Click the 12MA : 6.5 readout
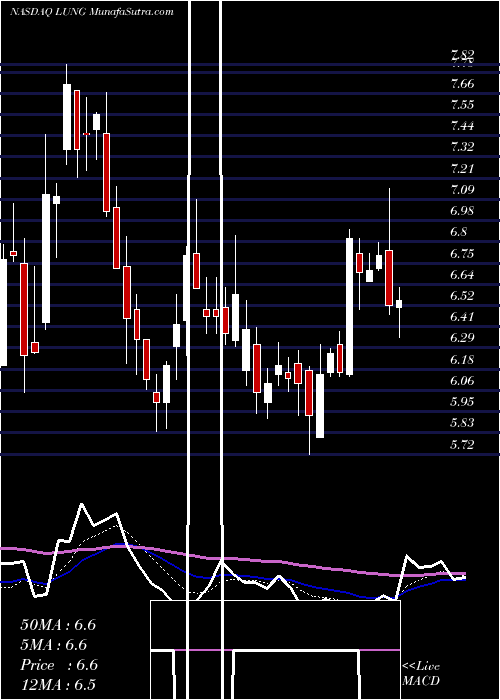The width and height of the screenshot is (500, 700). pyautogui.click(x=58, y=684)
